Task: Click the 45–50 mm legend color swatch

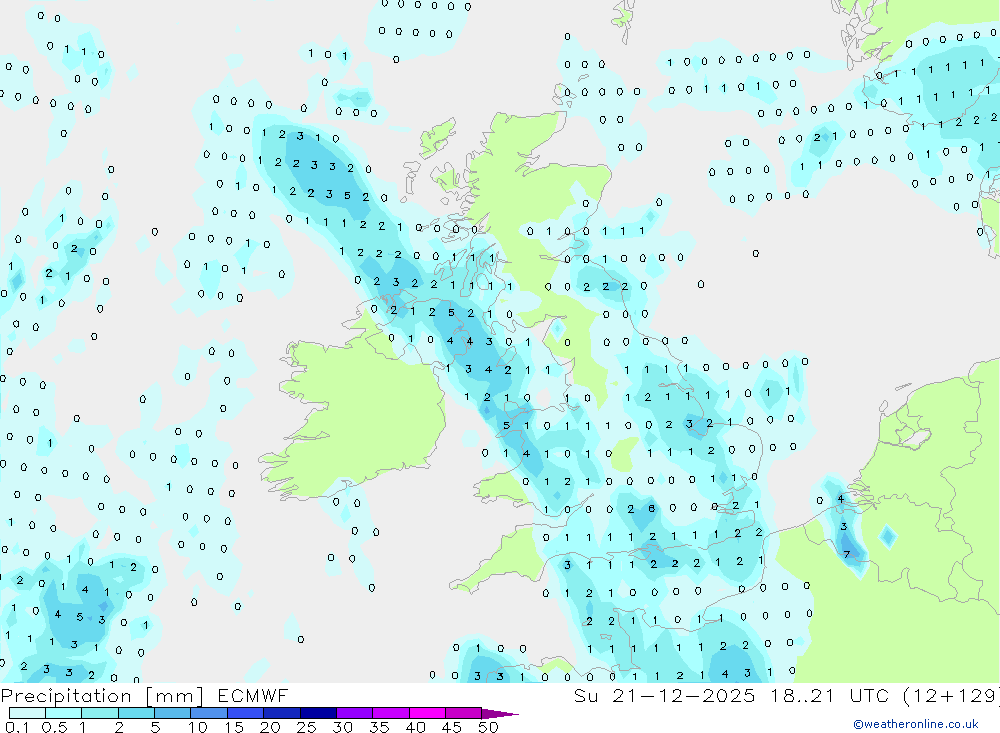Action: tap(464, 713)
